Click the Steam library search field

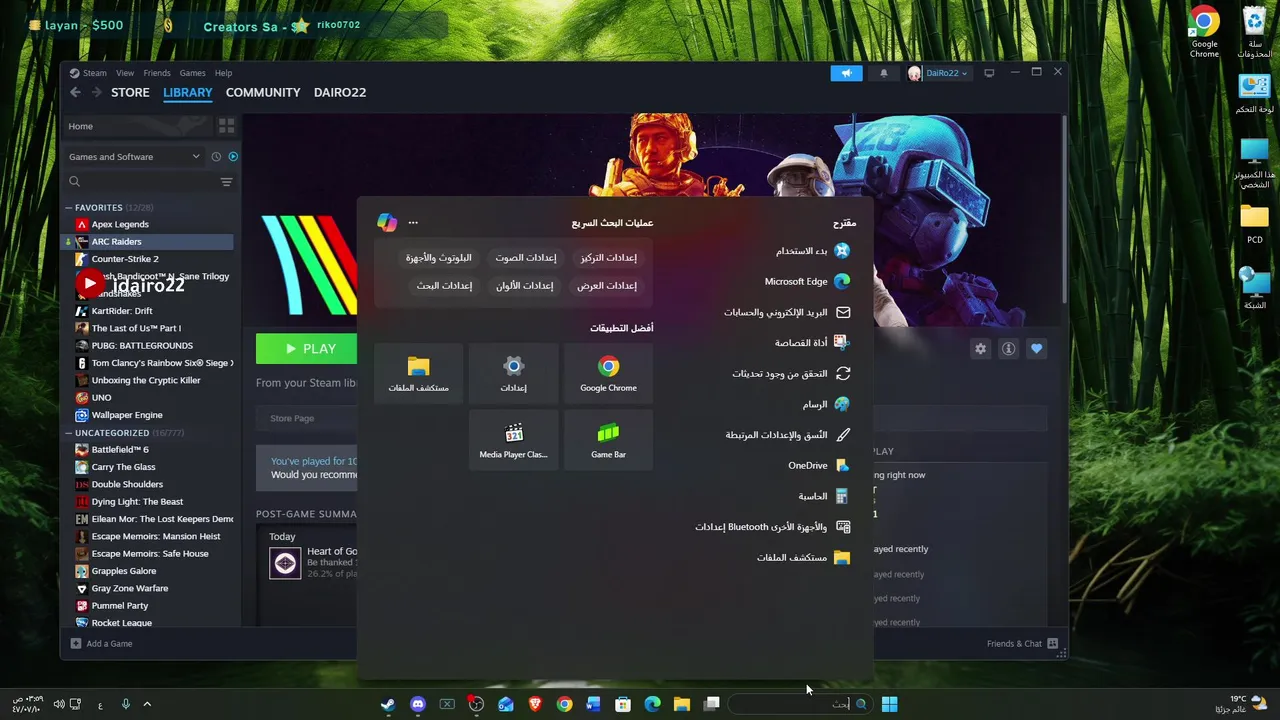tap(140, 182)
